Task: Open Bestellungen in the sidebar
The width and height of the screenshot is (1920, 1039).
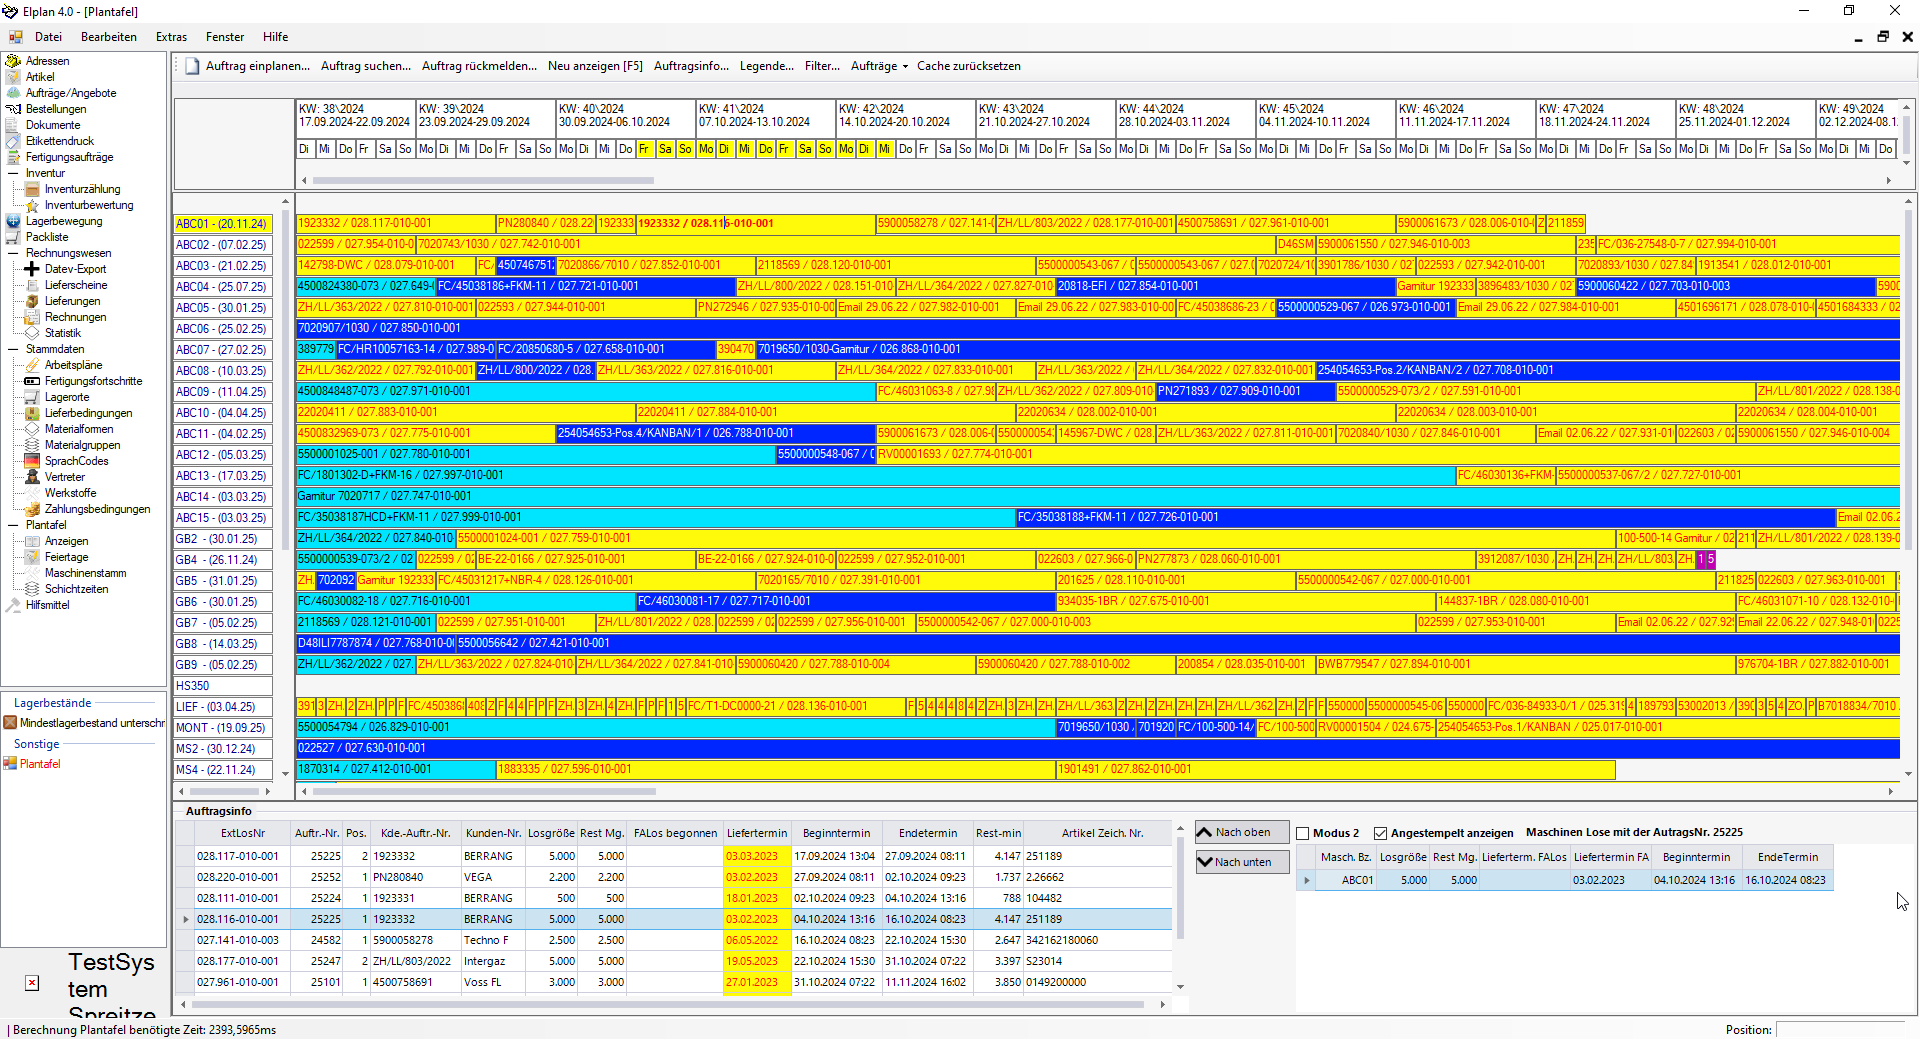Action: pos(56,109)
